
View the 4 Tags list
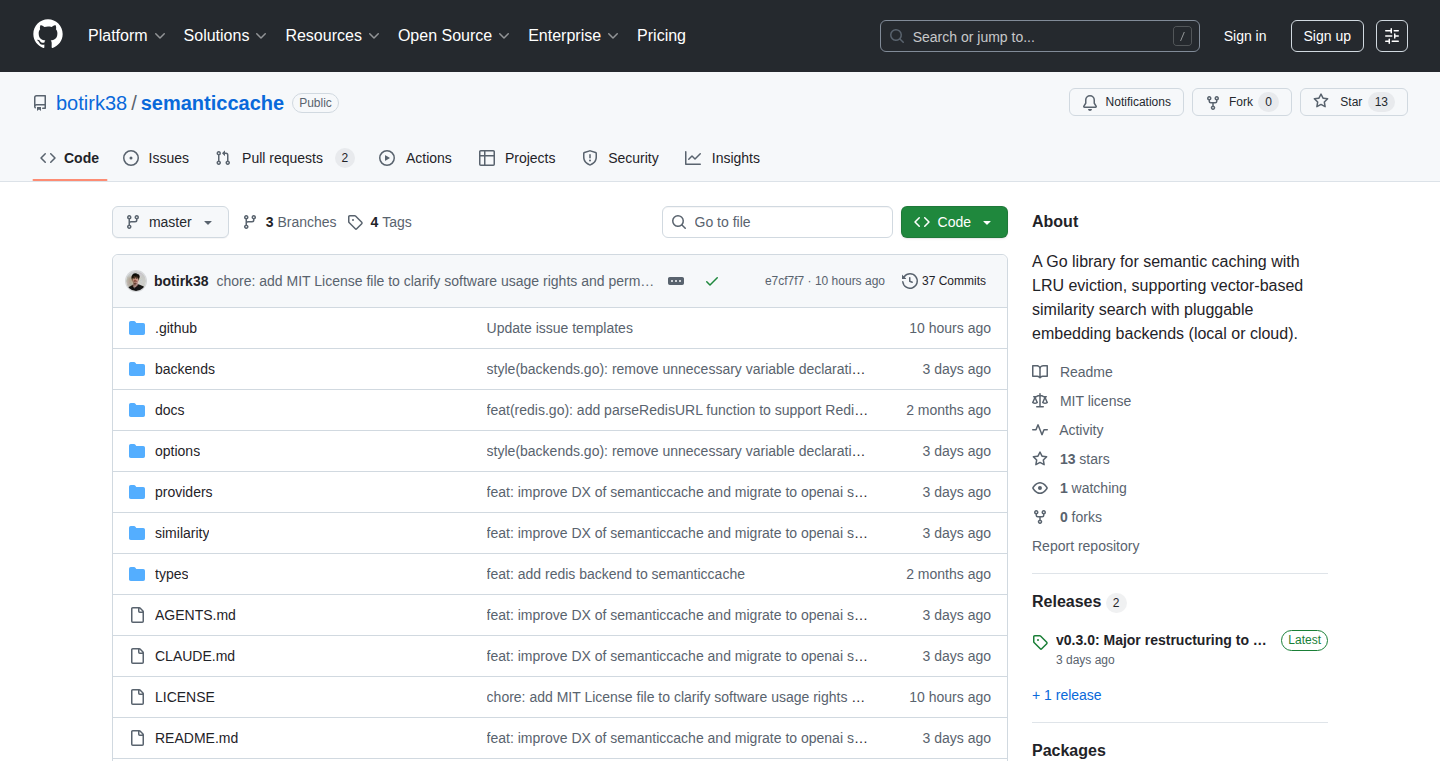[380, 222]
